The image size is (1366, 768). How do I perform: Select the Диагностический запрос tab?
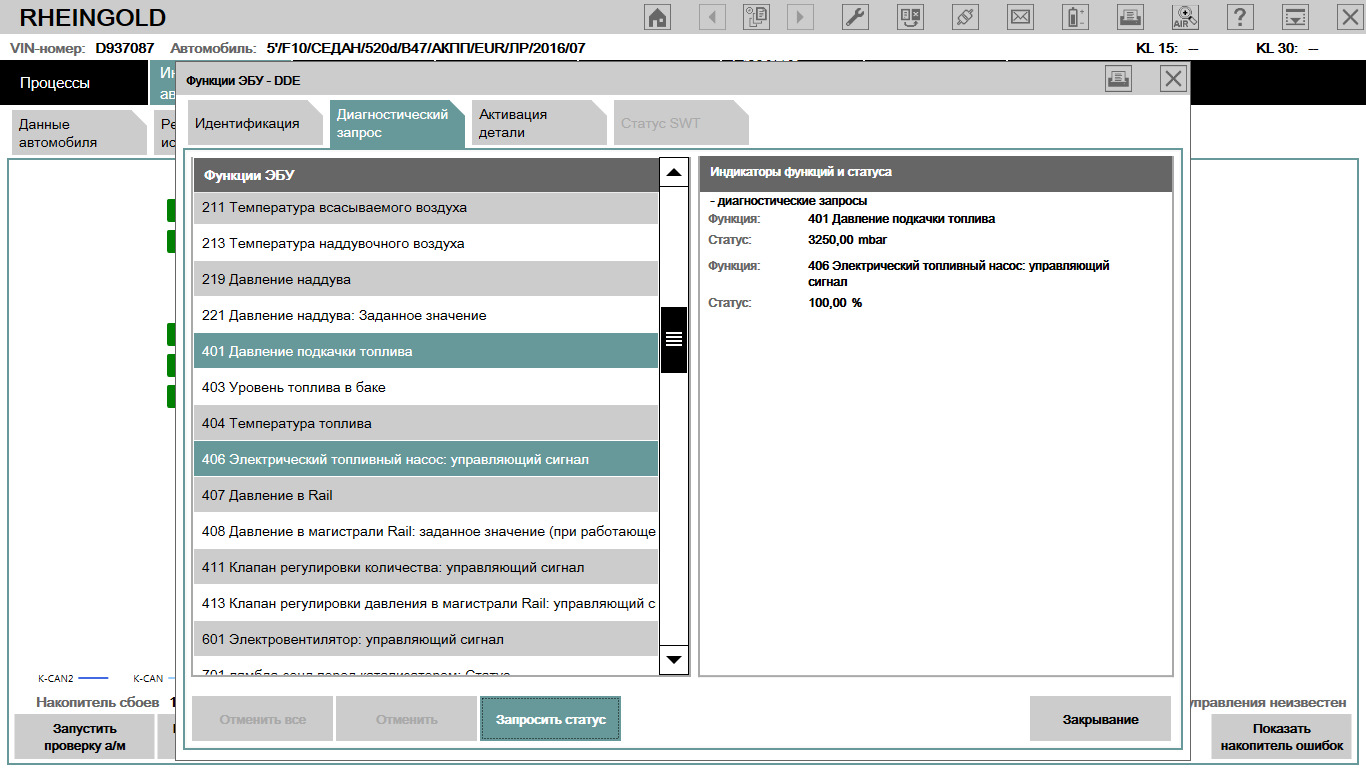397,124
